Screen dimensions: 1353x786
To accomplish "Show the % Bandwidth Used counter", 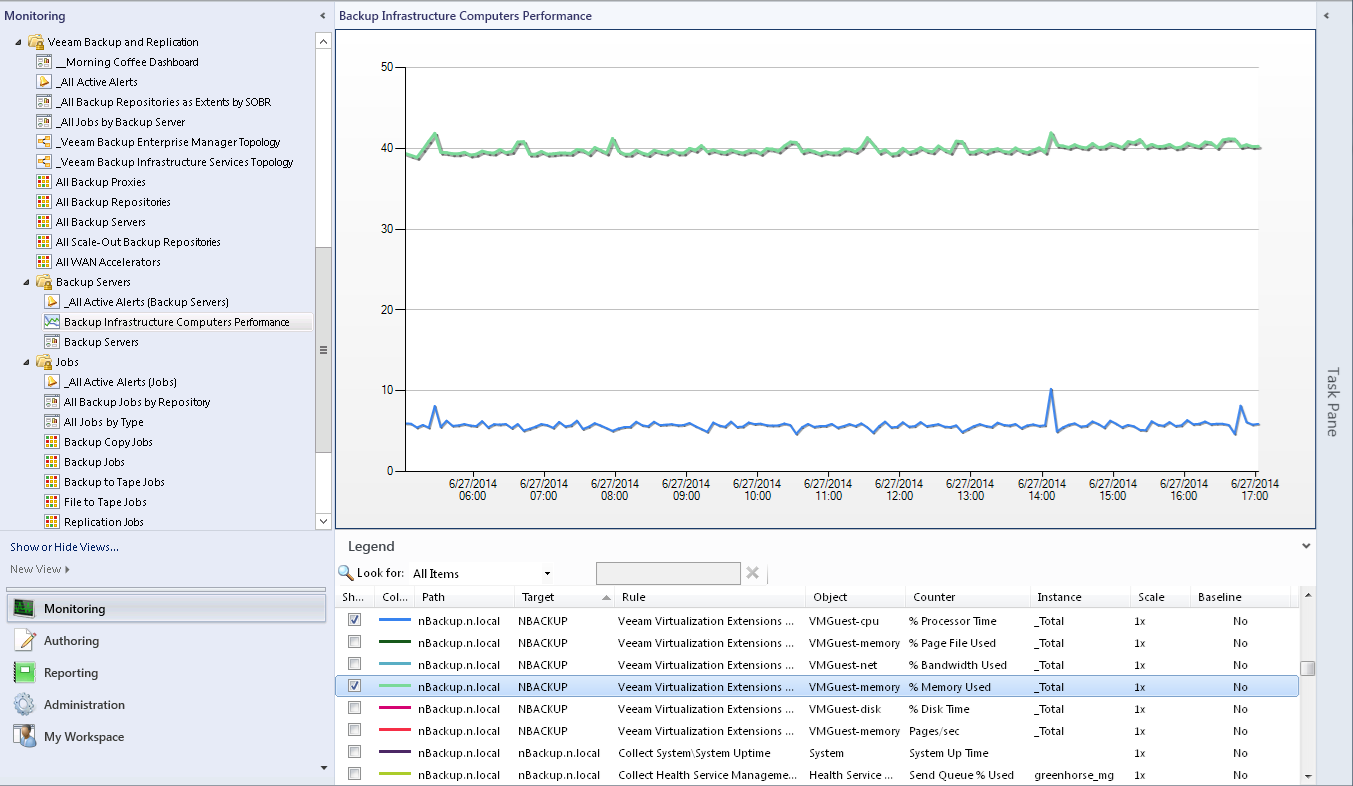I will tap(354, 664).
